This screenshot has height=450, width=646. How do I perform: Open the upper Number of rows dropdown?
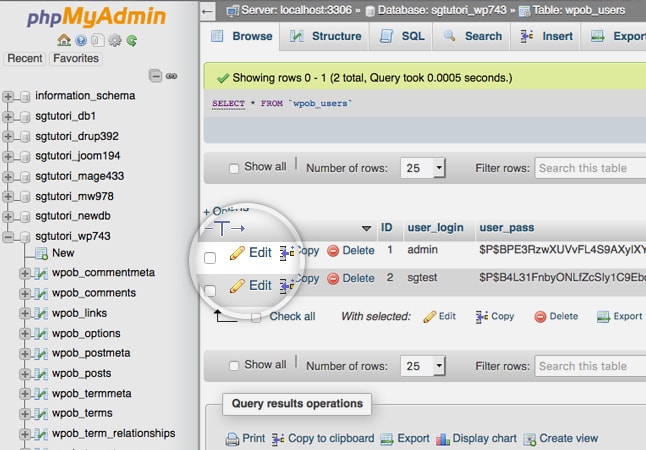coord(423,168)
